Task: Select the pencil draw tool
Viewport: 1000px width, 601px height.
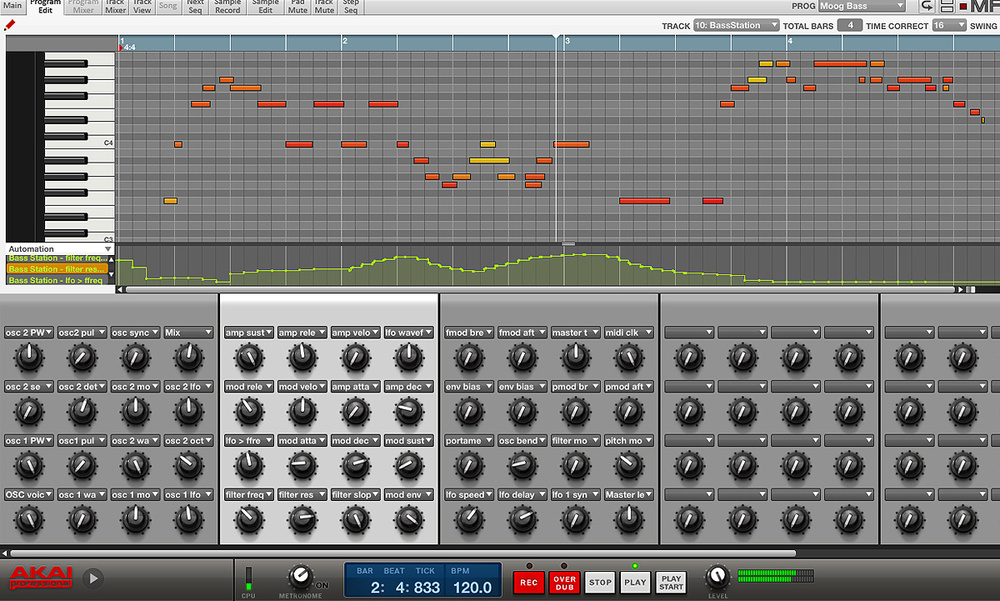Action: point(9,25)
